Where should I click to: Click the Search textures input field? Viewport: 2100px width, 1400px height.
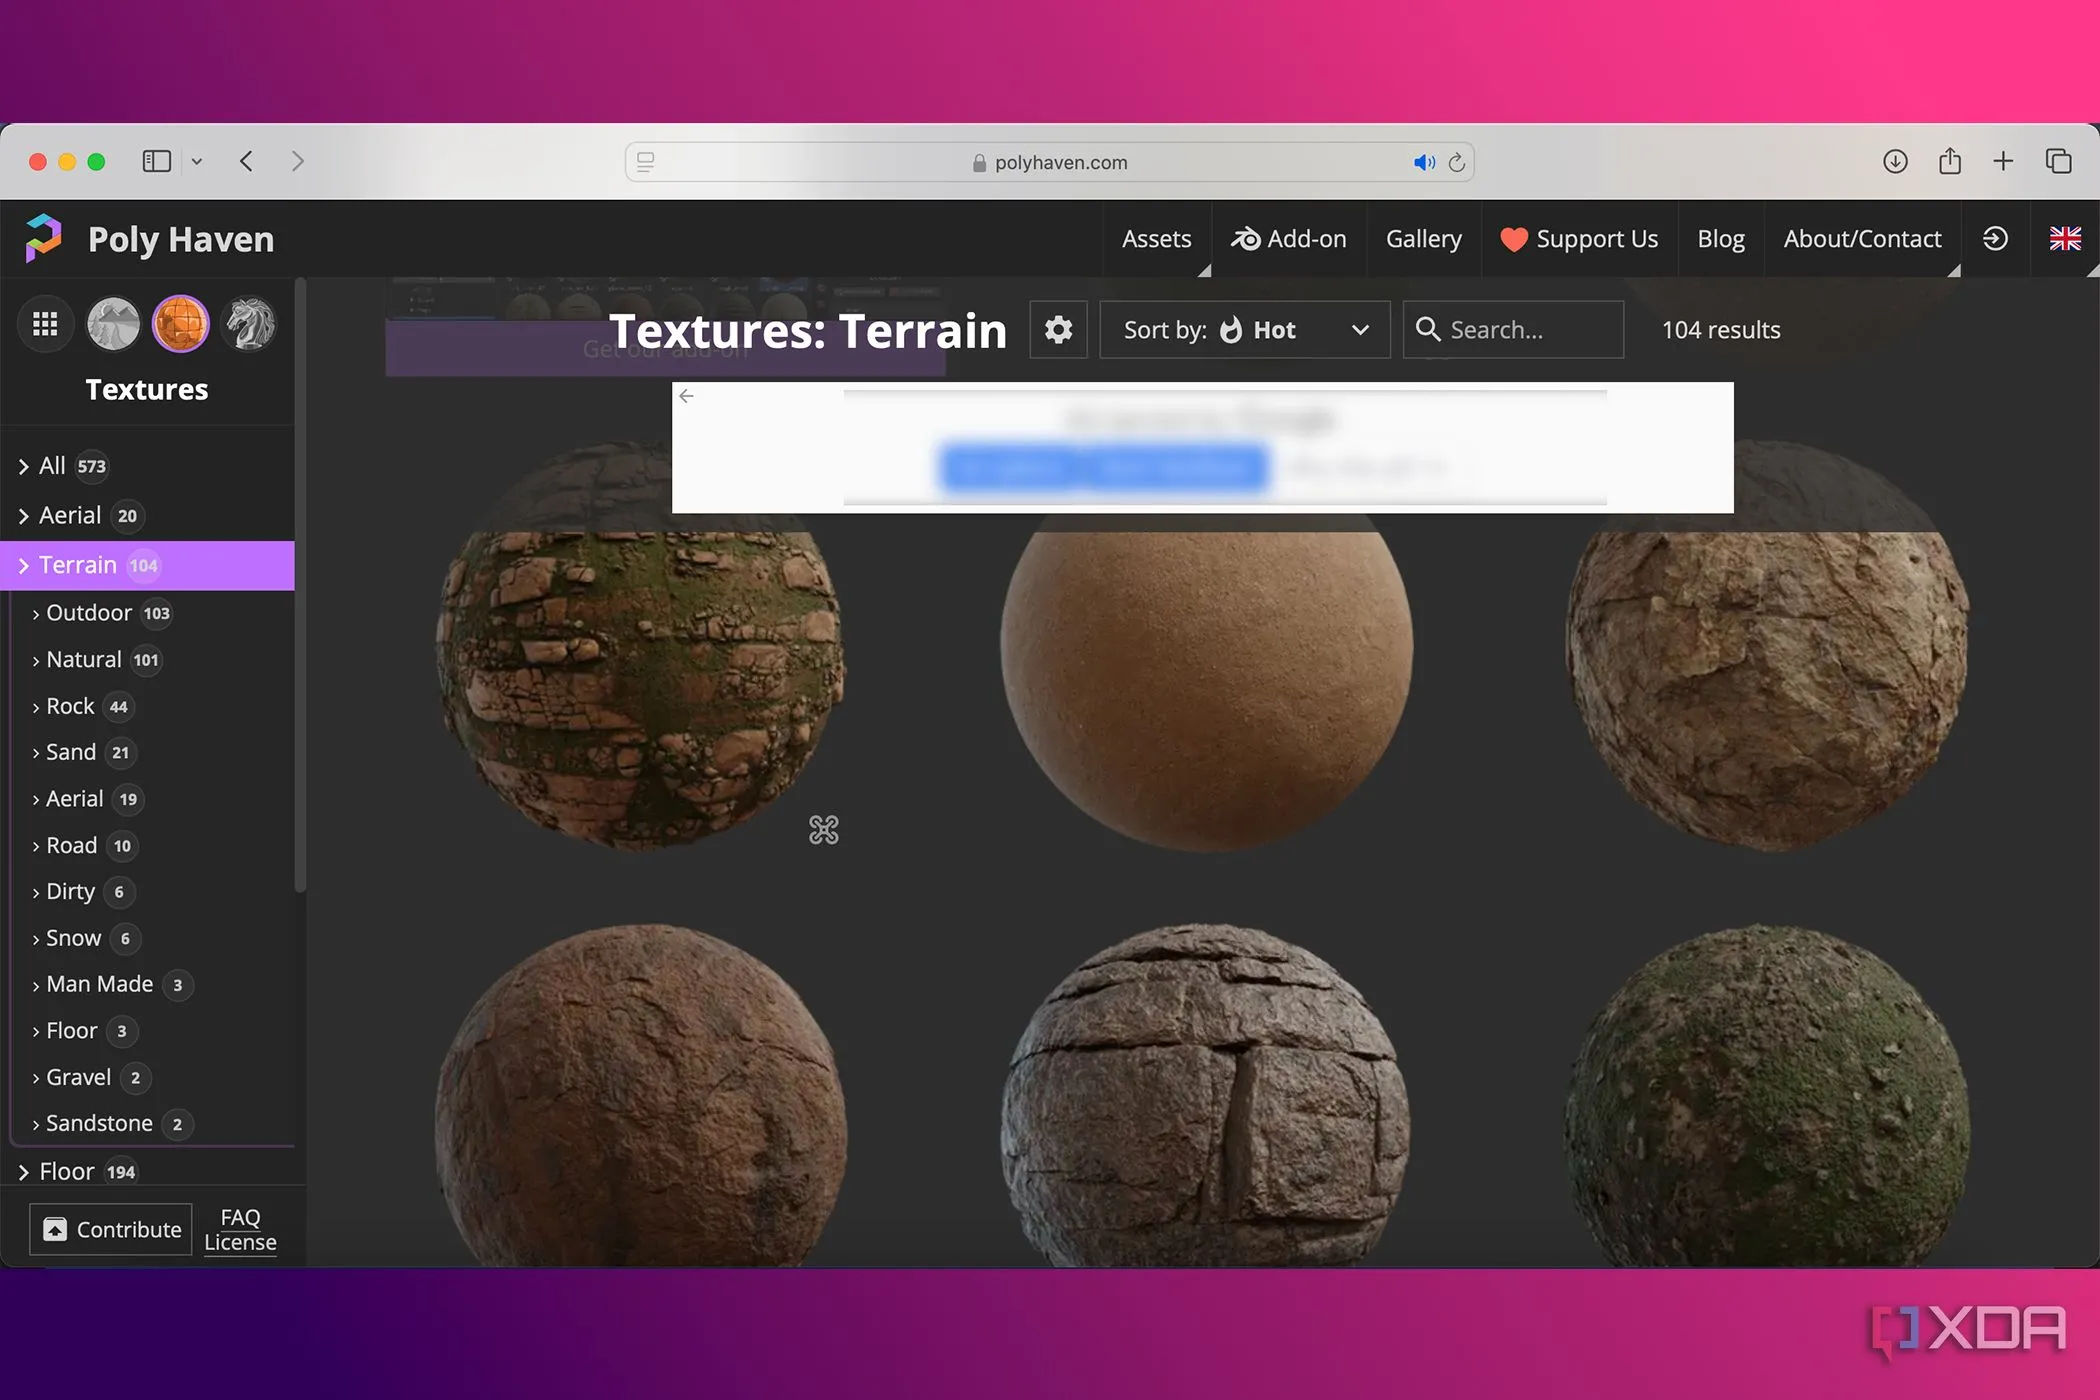[x=1513, y=329]
